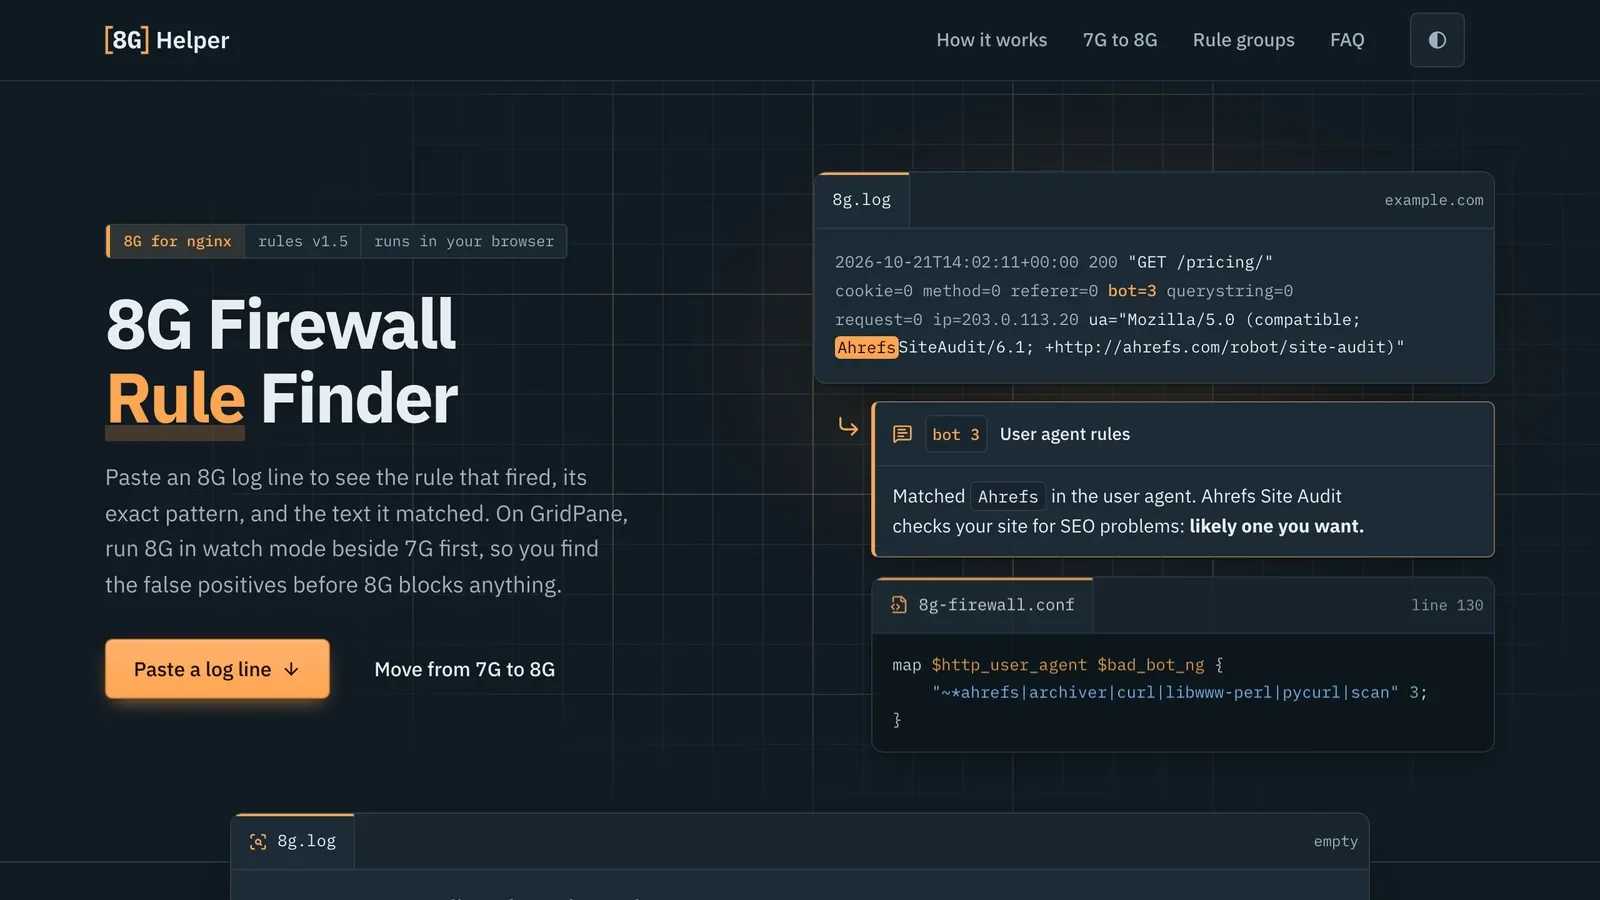1600x900 pixels.
Task: Click the comment icon next to bot 3
Action: pyautogui.click(x=902, y=434)
